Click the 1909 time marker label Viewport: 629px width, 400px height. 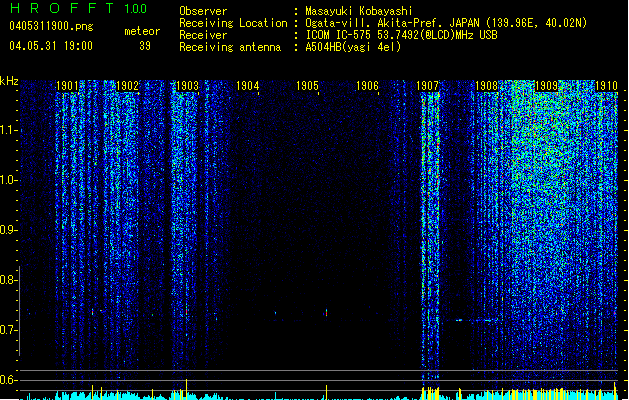[x=547, y=86]
